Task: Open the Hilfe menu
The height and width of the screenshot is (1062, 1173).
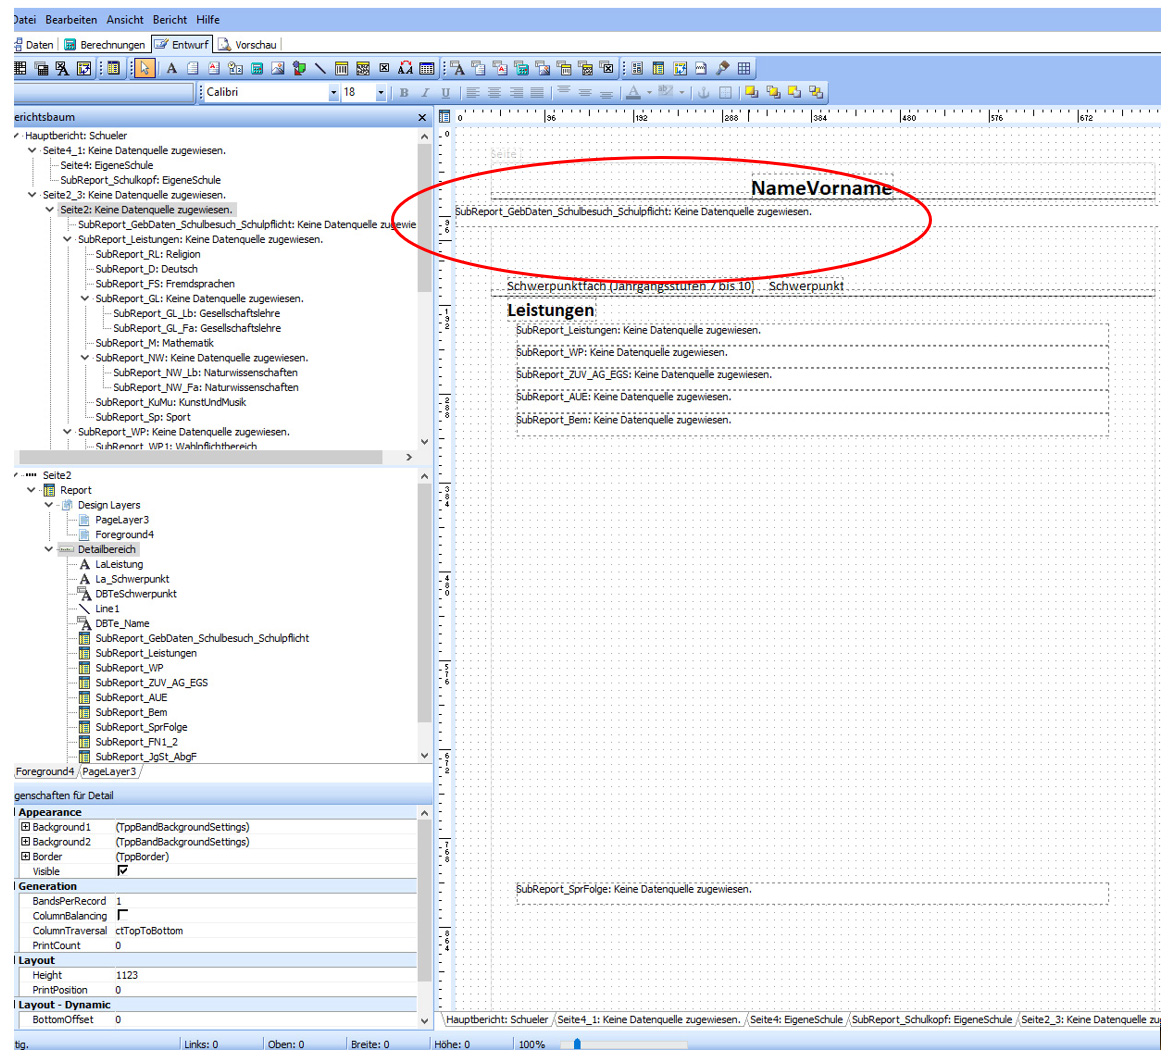Action: tap(208, 19)
